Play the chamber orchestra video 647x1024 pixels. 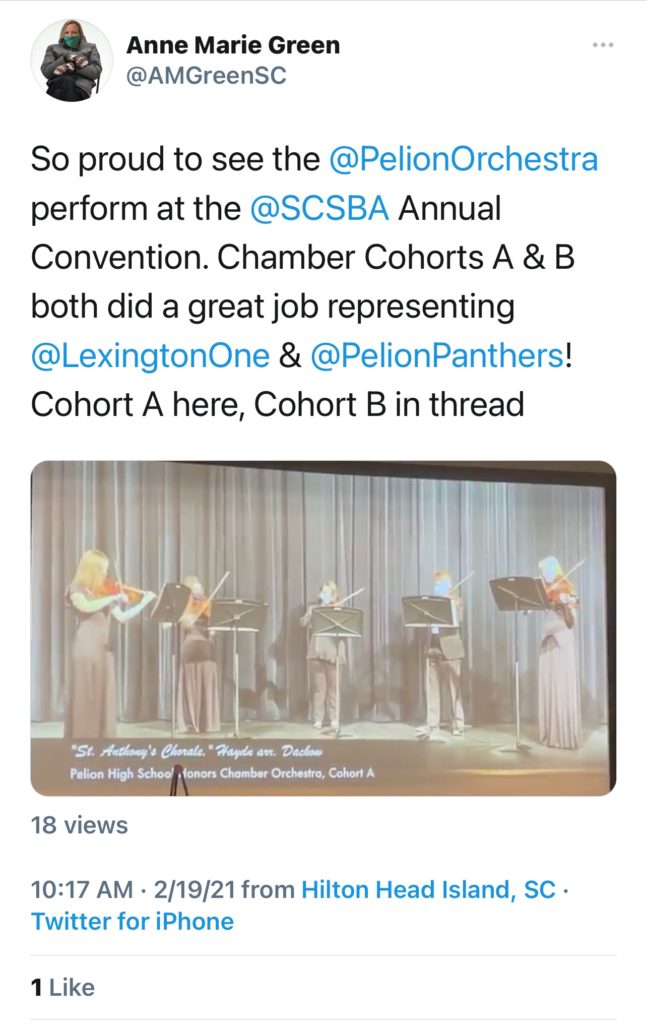[x=323, y=628]
